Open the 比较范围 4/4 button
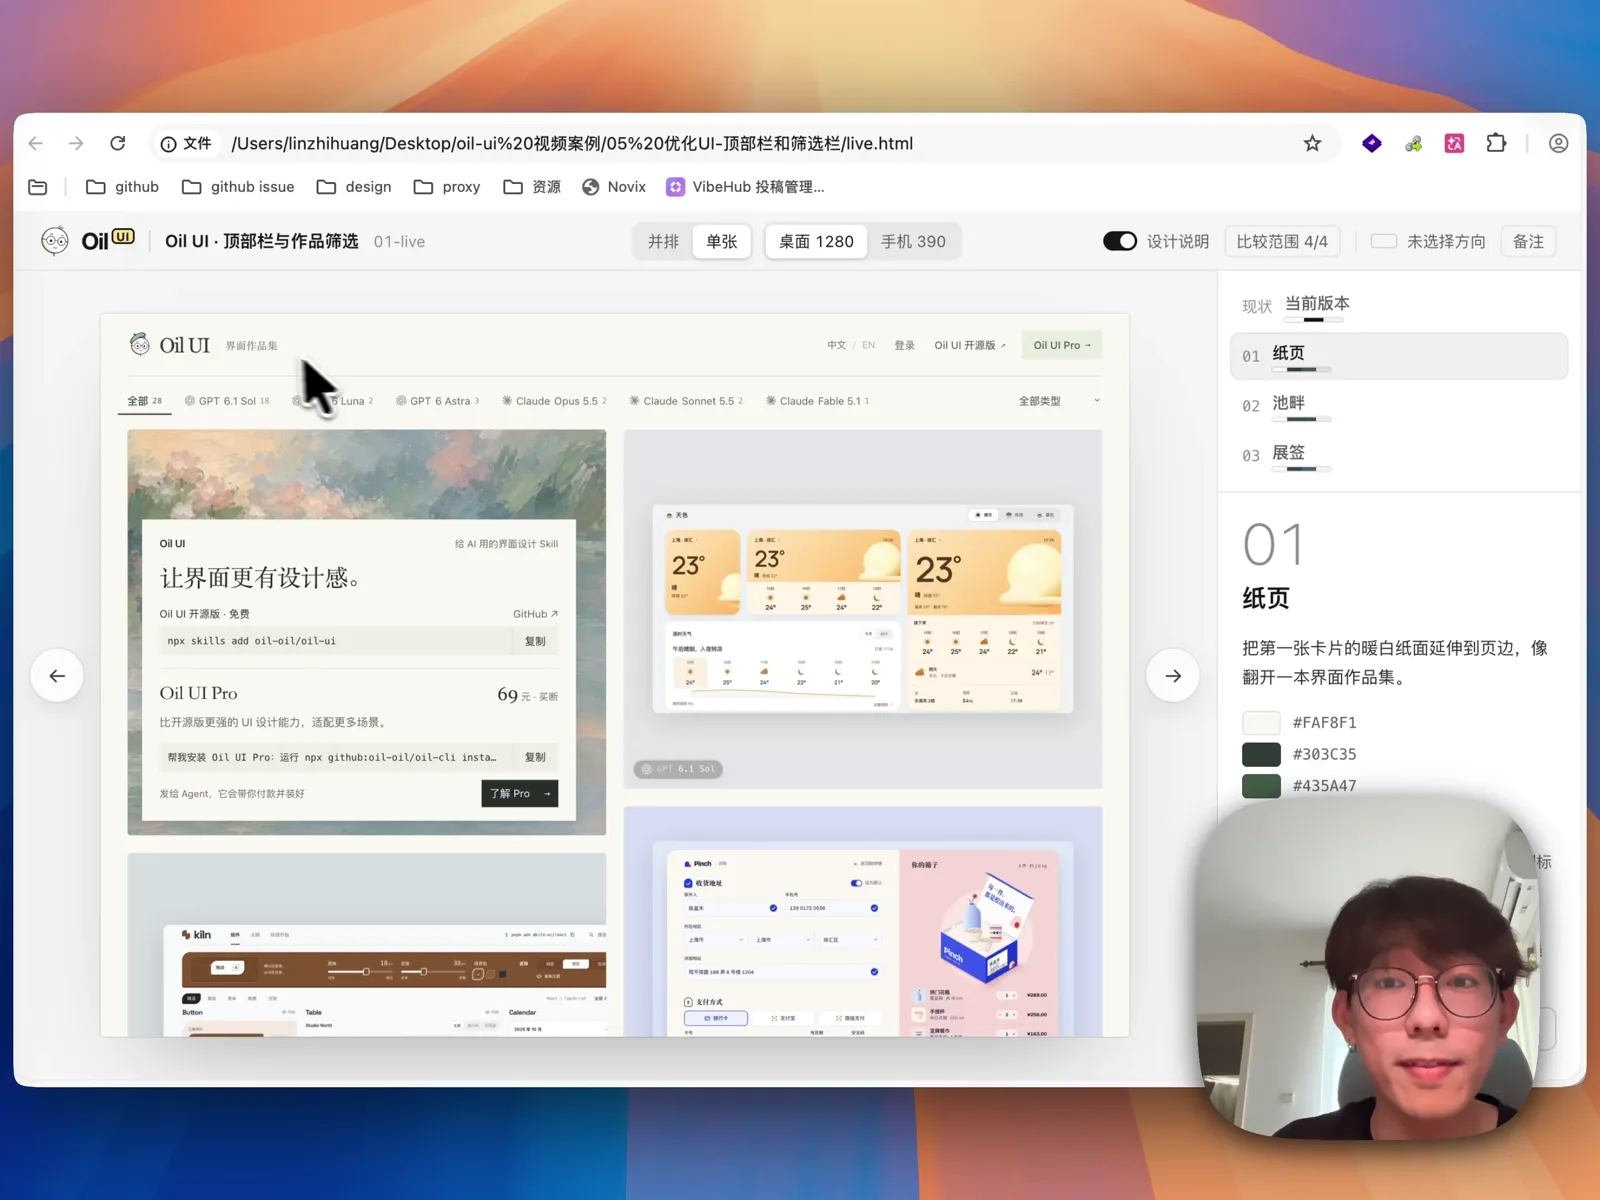This screenshot has width=1600, height=1200. coord(1282,241)
